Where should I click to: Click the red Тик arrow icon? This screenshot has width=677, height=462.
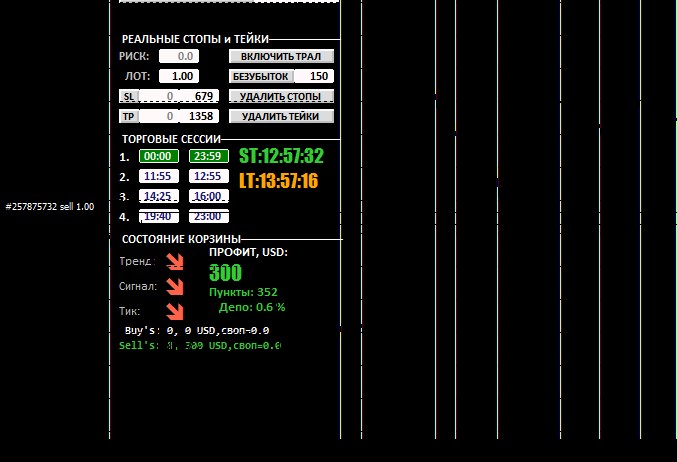point(175,312)
